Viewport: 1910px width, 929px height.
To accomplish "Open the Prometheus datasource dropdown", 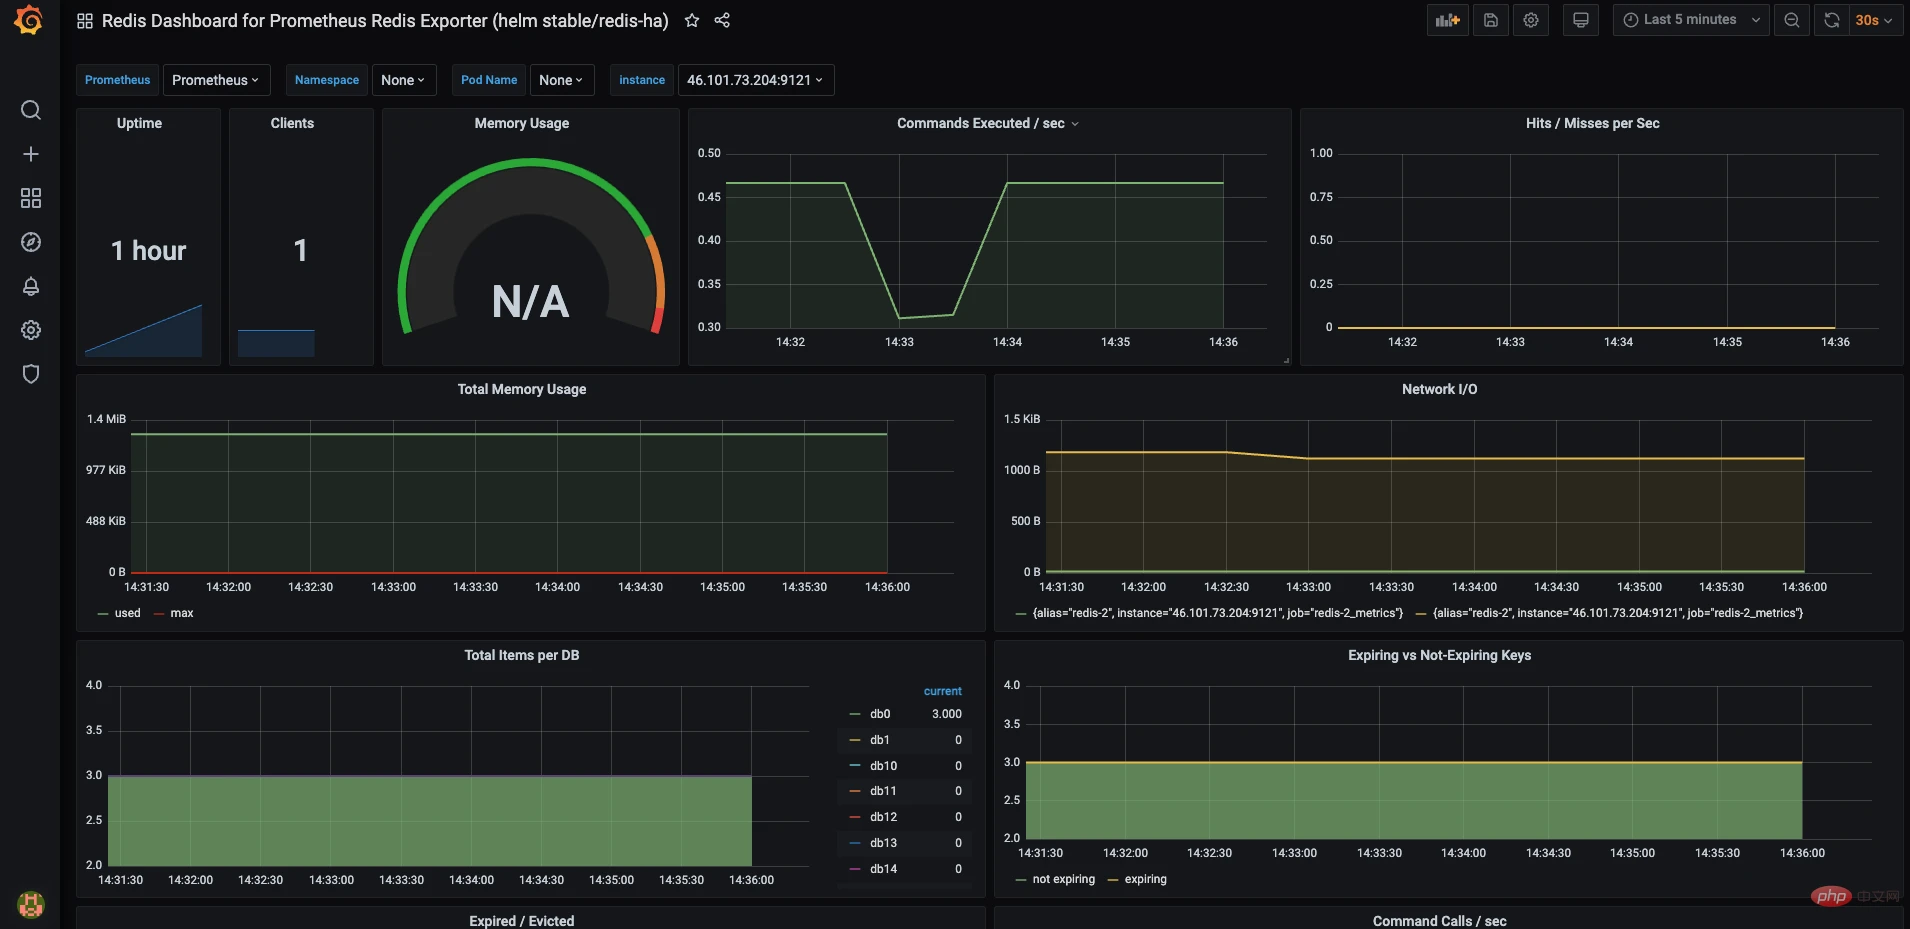I will [216, 80].
